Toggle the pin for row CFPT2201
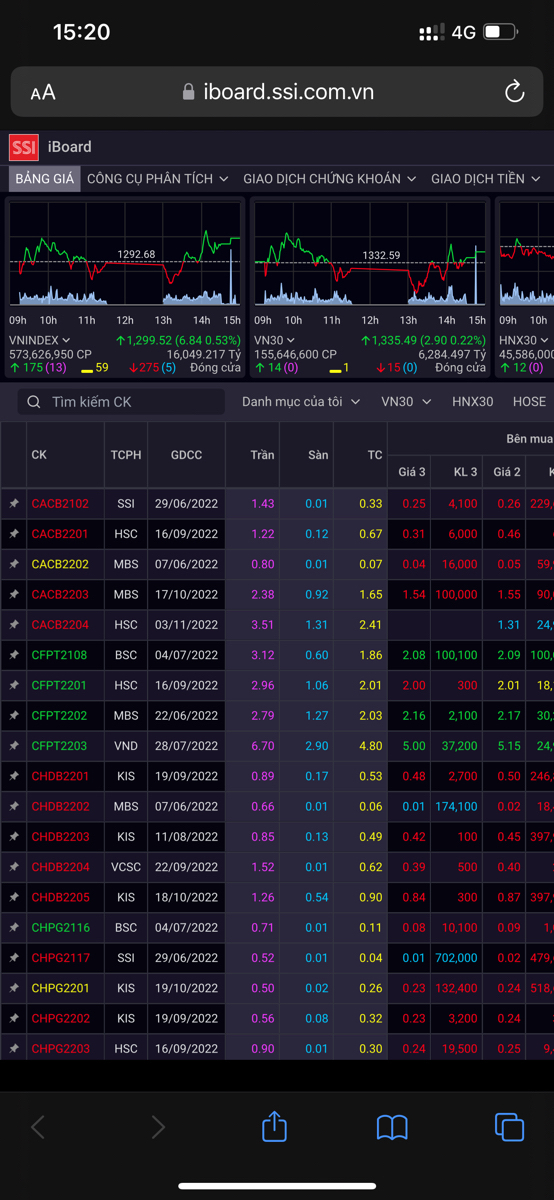Viewport: 554px width, 1200px height. (x=14, y=685)
